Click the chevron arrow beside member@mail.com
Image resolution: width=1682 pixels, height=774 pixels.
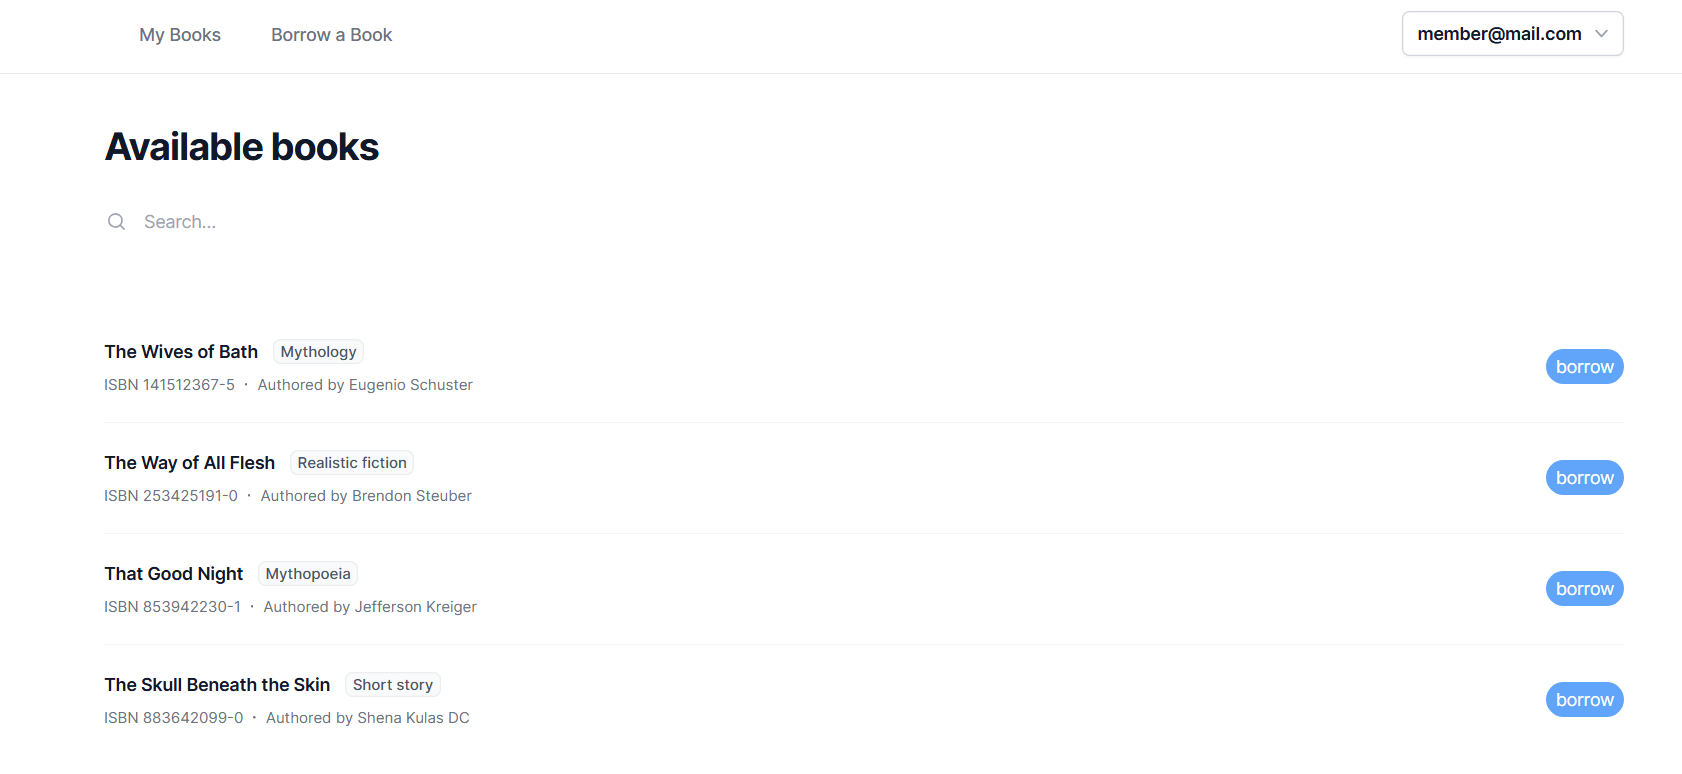[x=1602, y=34]
